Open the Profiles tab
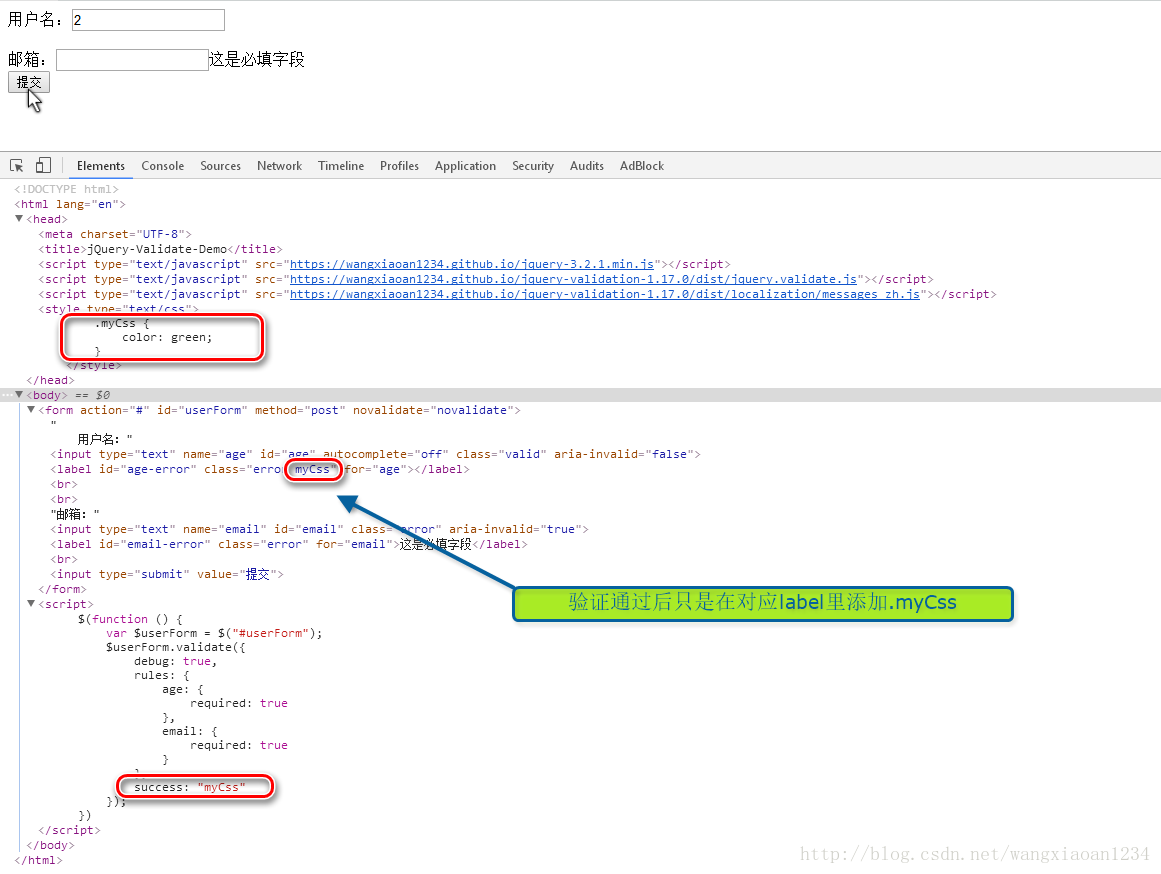 click(x=399, y=166)
